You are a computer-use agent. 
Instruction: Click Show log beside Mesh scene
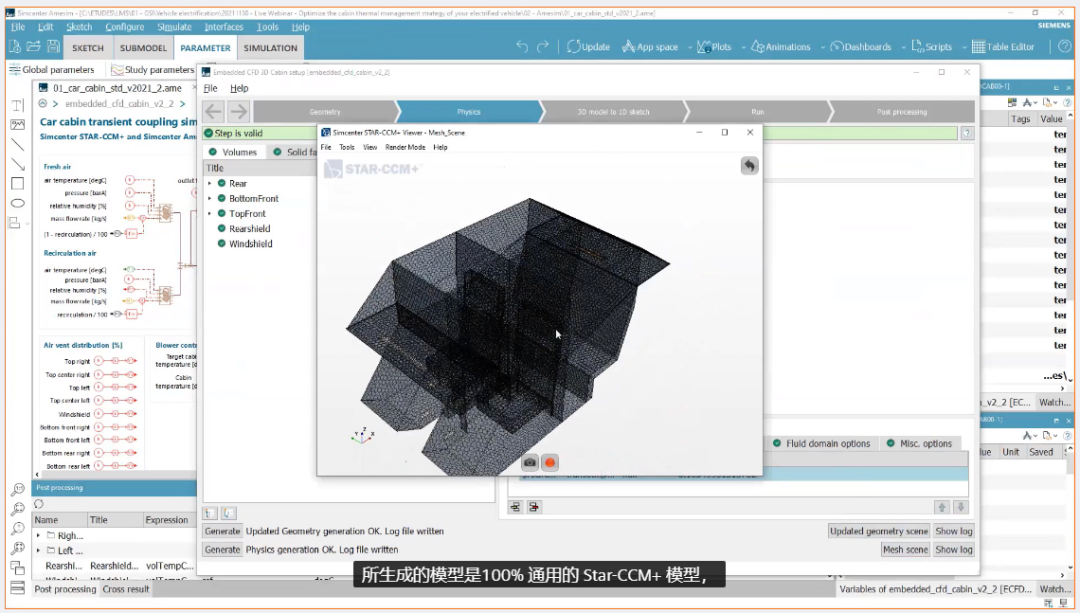click(x=953, y=550)
